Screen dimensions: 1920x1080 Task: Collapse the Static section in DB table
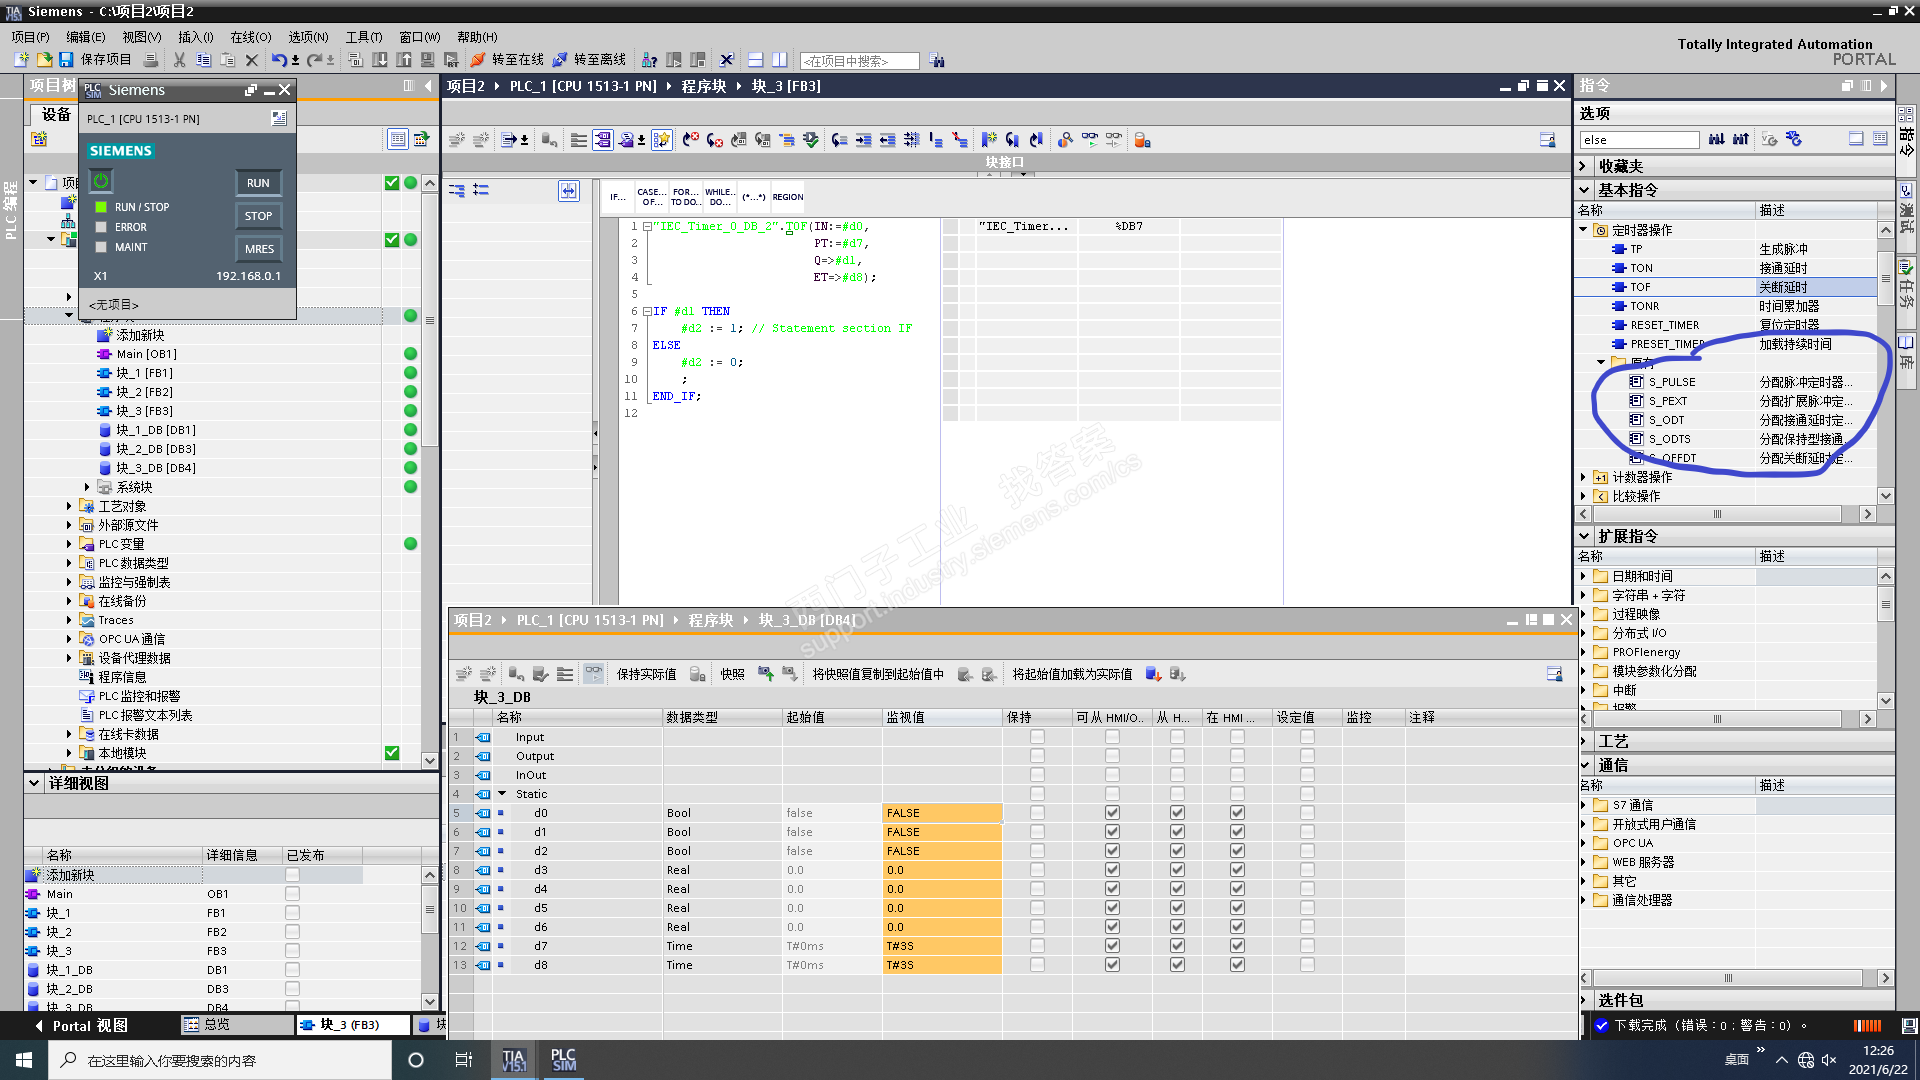(x=502, y=794)
